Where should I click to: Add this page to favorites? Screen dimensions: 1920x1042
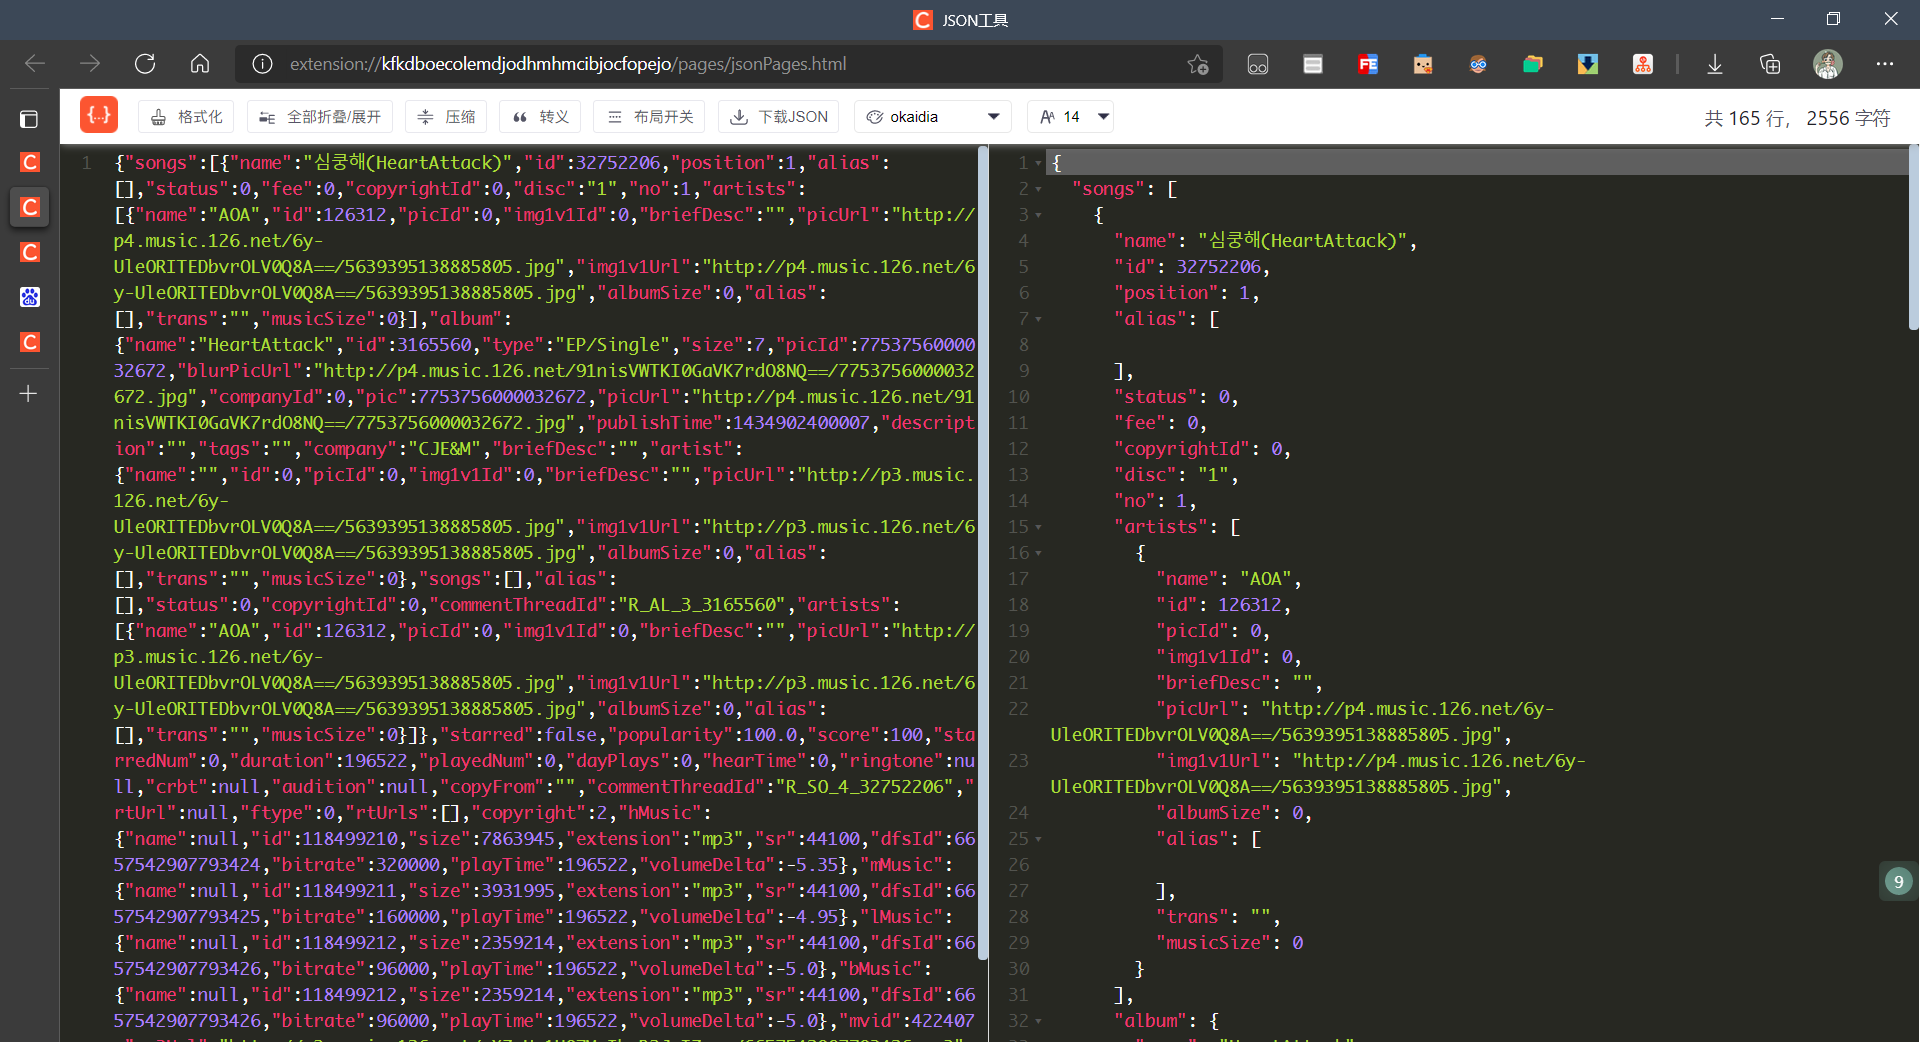[x=1198, y=64]
